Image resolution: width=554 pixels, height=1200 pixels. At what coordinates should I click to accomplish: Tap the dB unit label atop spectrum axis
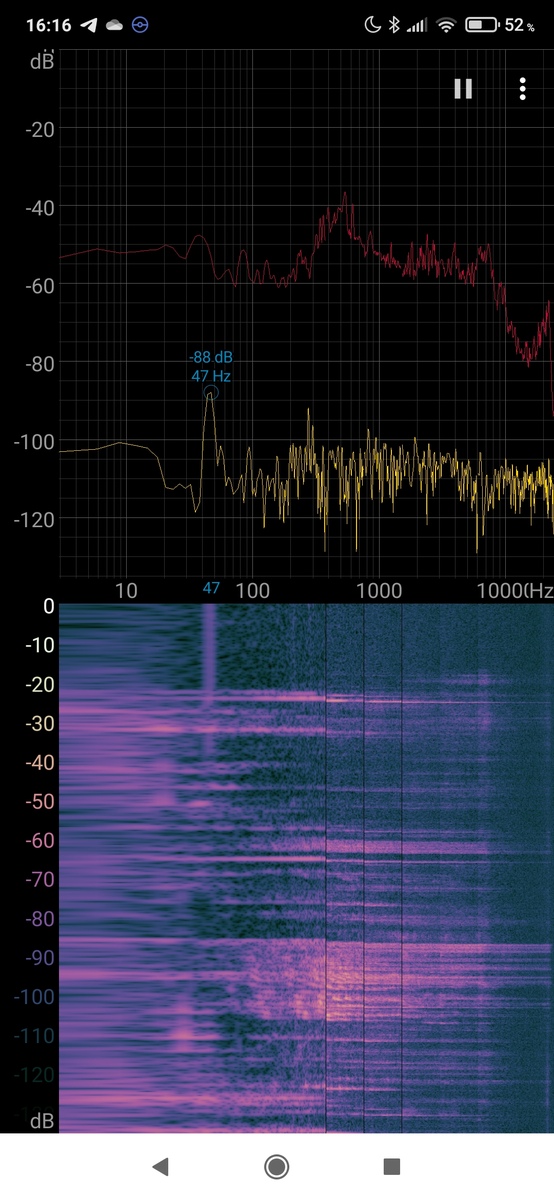point(42,61)
